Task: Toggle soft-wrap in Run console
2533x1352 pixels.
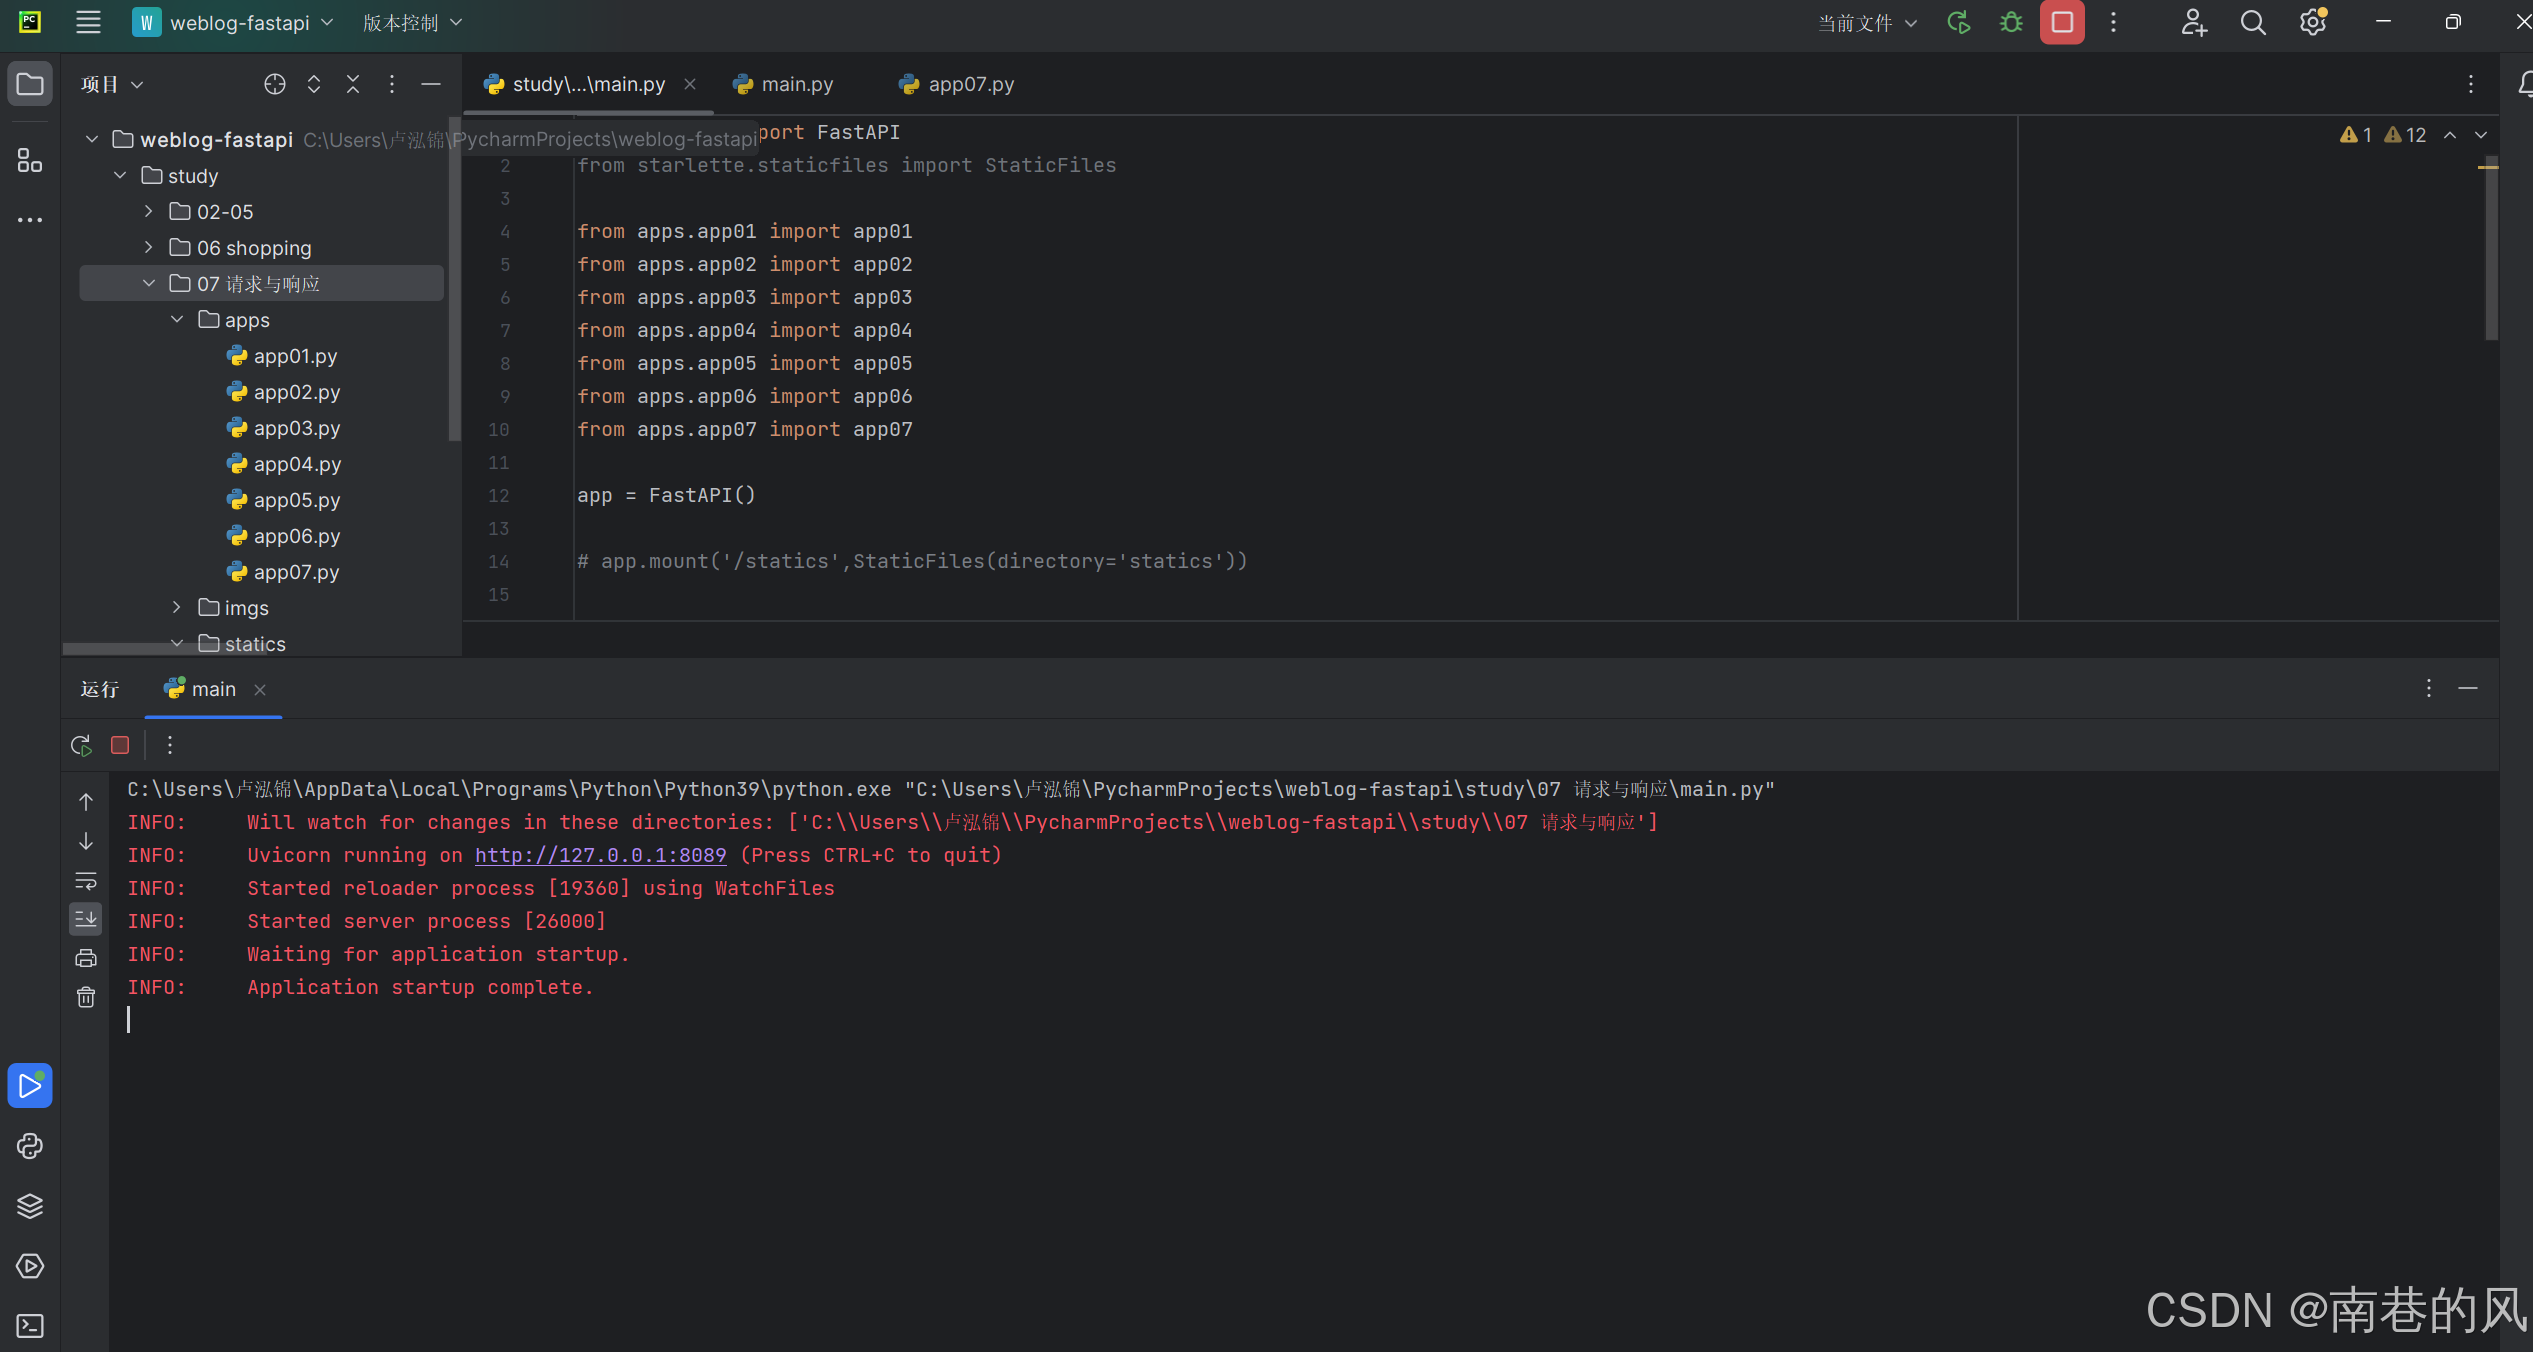Action: coord(86,881)
